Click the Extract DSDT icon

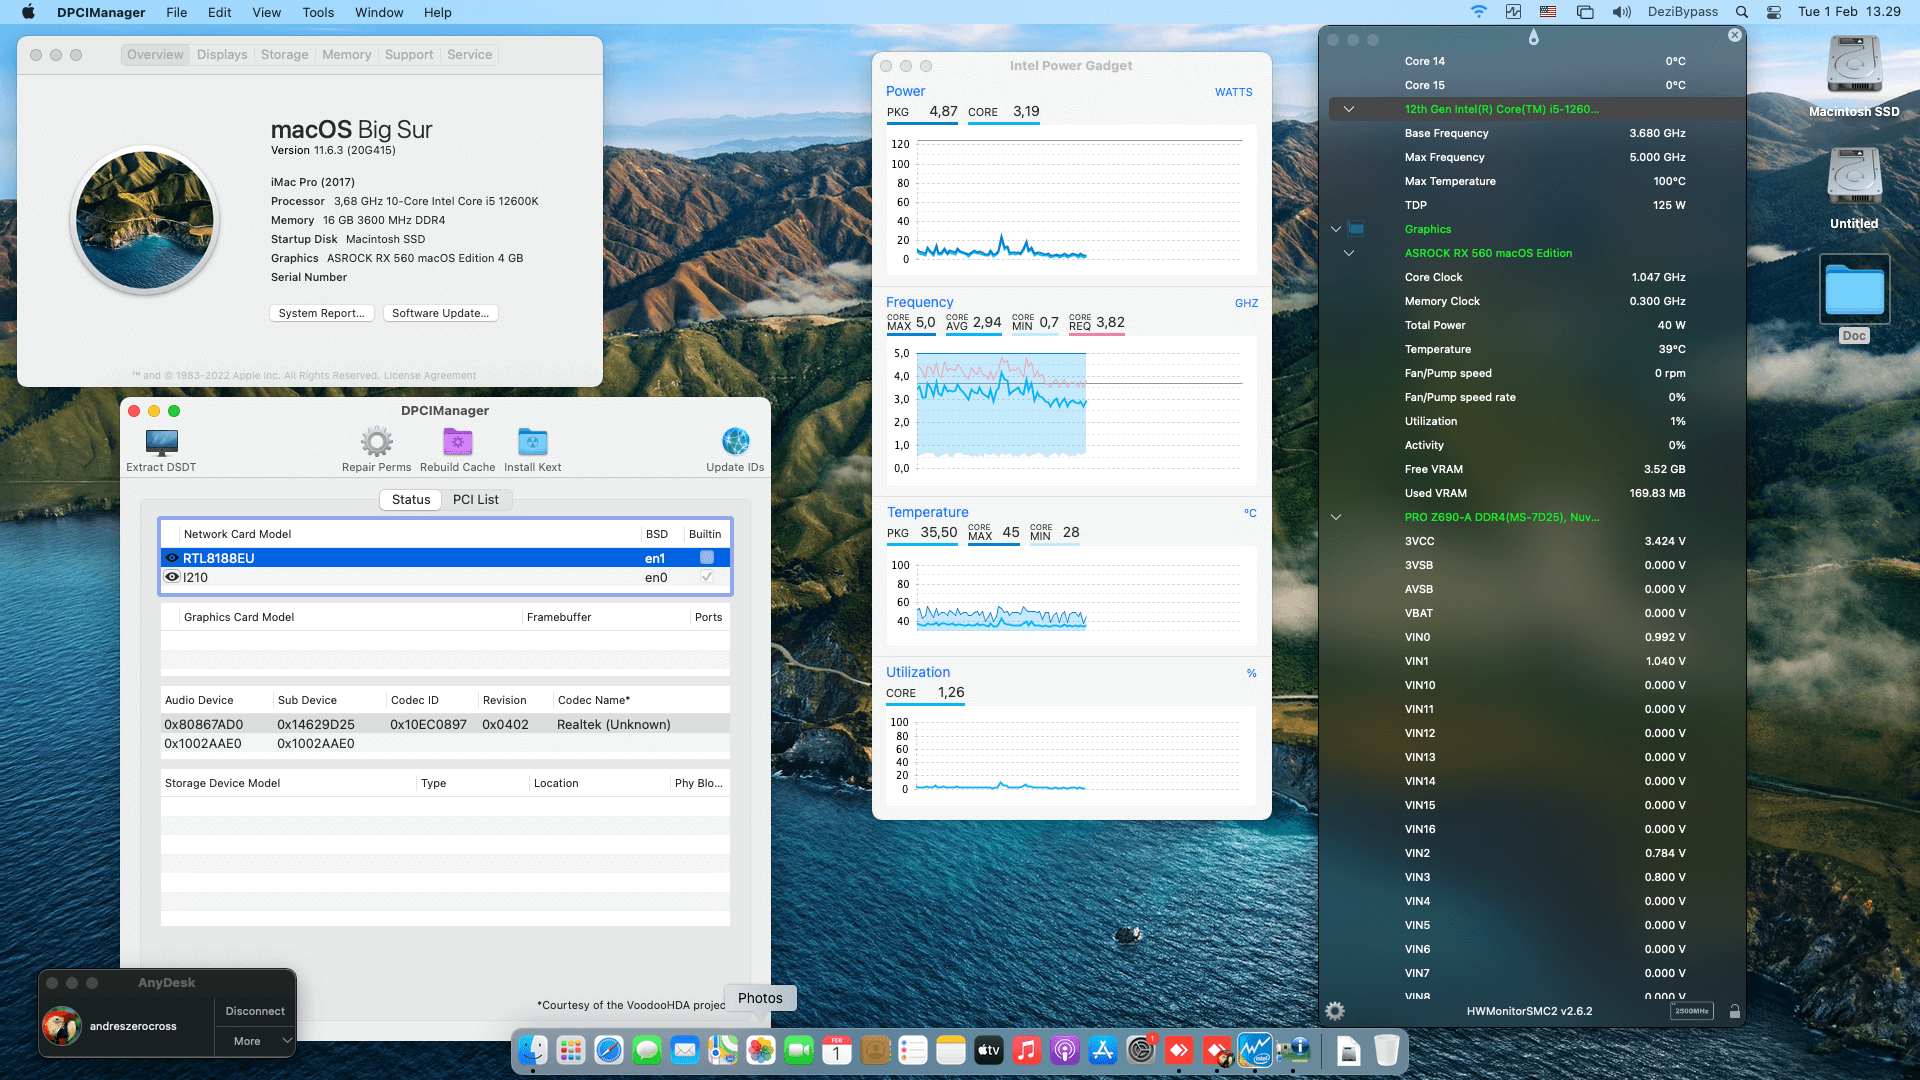pos(161,442)
